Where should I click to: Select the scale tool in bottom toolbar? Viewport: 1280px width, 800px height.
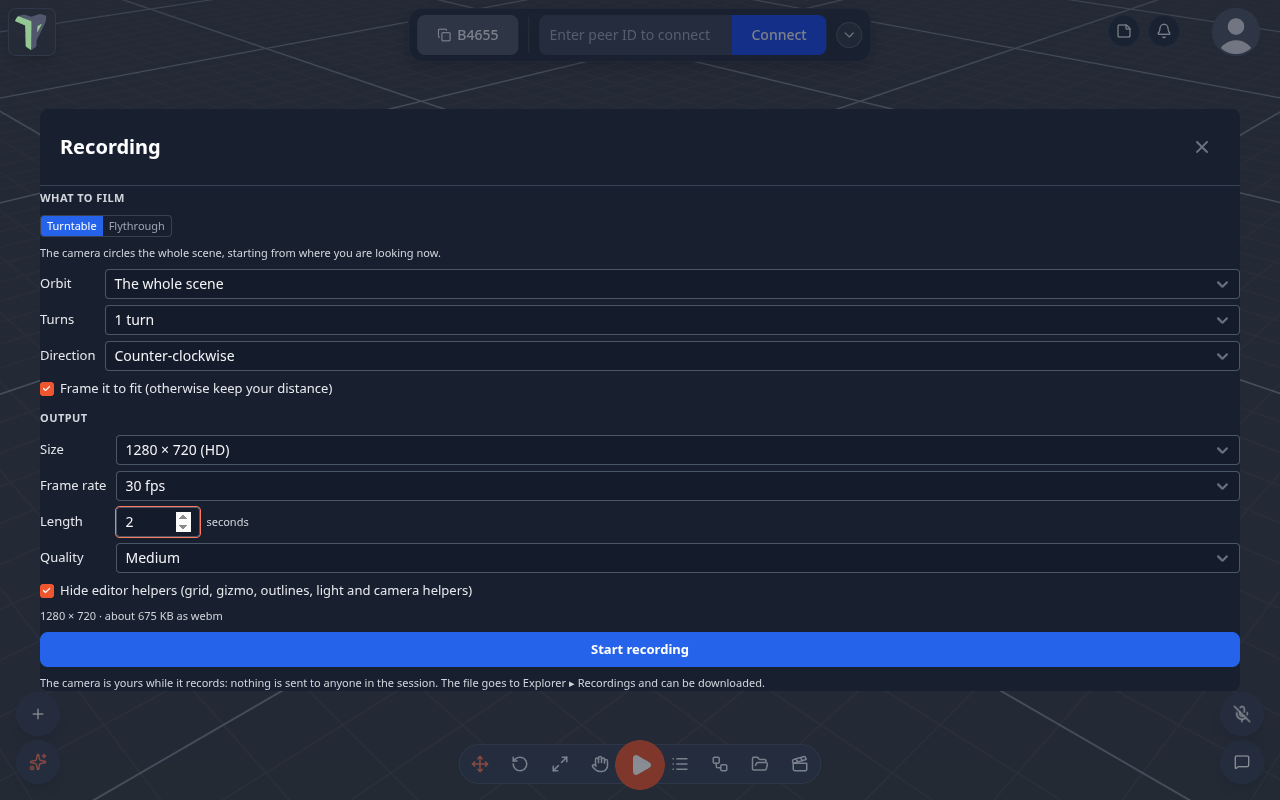[560, 764]
